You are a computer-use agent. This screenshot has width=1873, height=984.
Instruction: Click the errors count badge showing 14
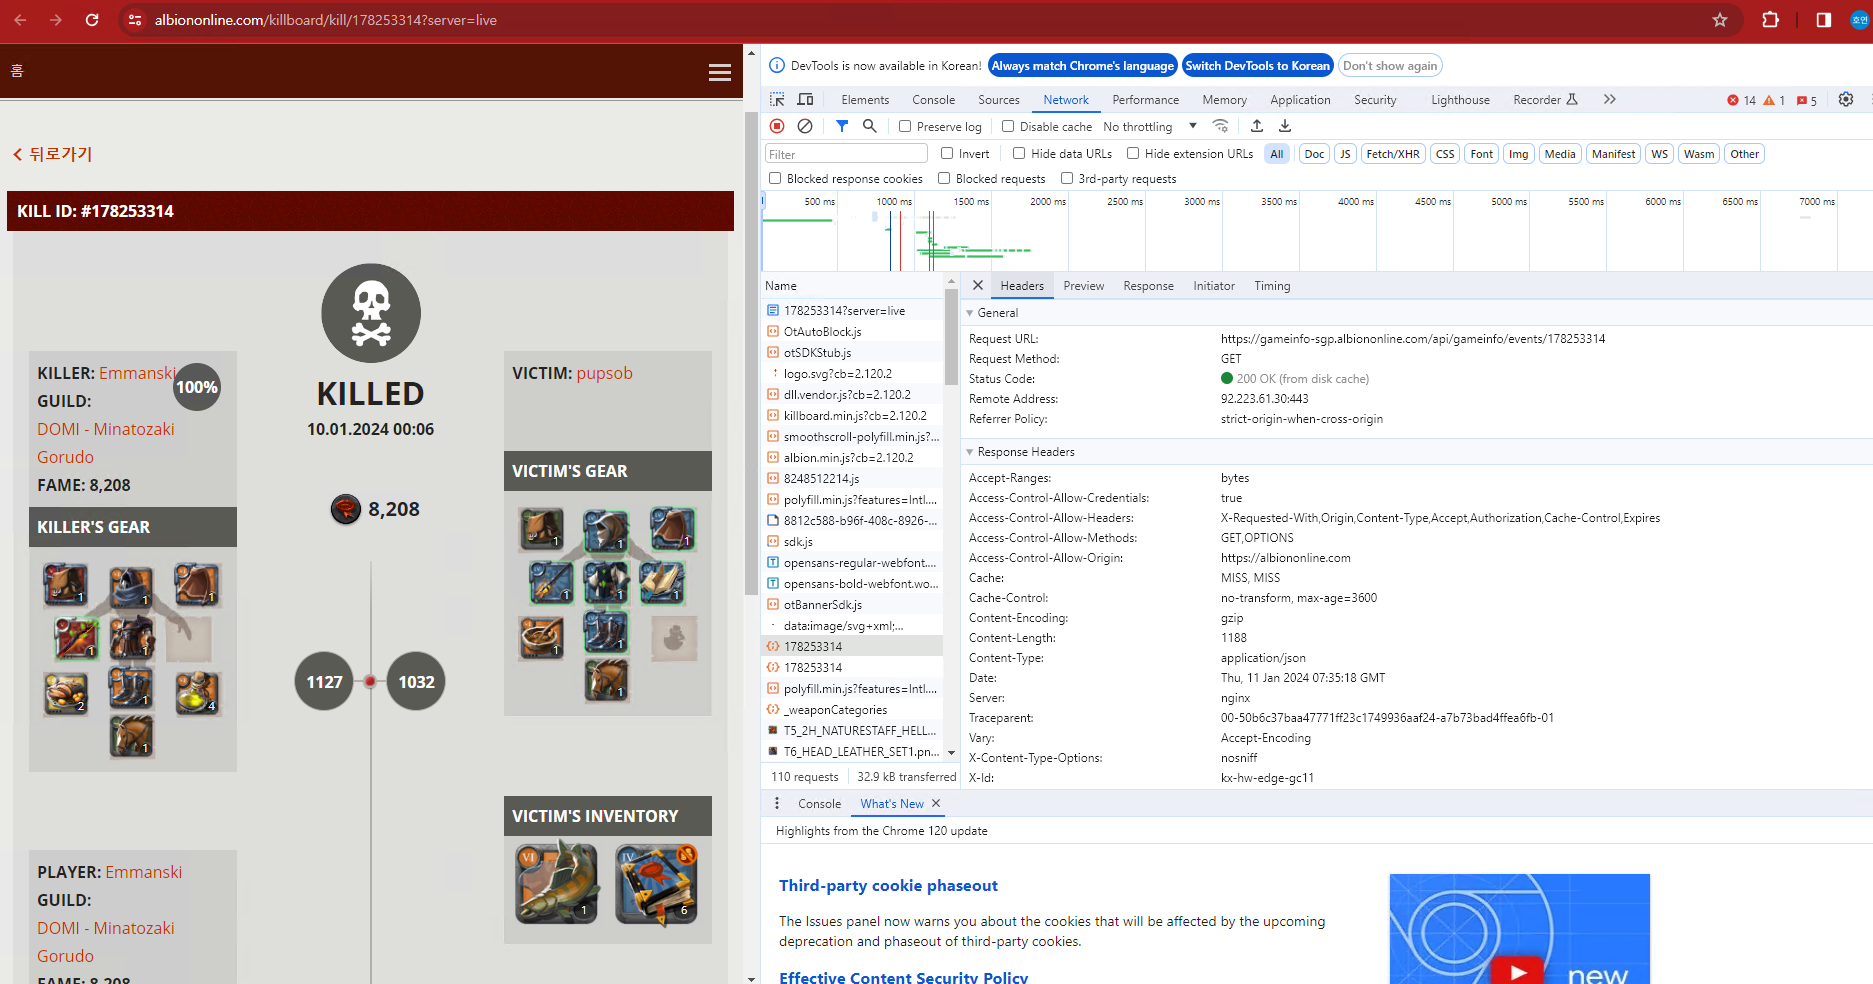click(x=1741, y=100)
